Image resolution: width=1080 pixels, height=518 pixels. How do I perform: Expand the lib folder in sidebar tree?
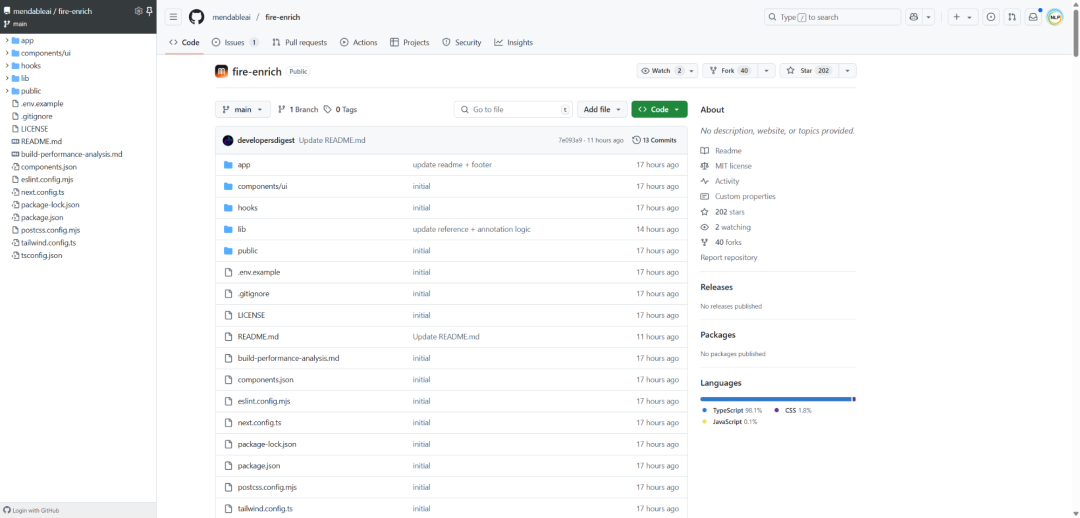tap(7, 78)
